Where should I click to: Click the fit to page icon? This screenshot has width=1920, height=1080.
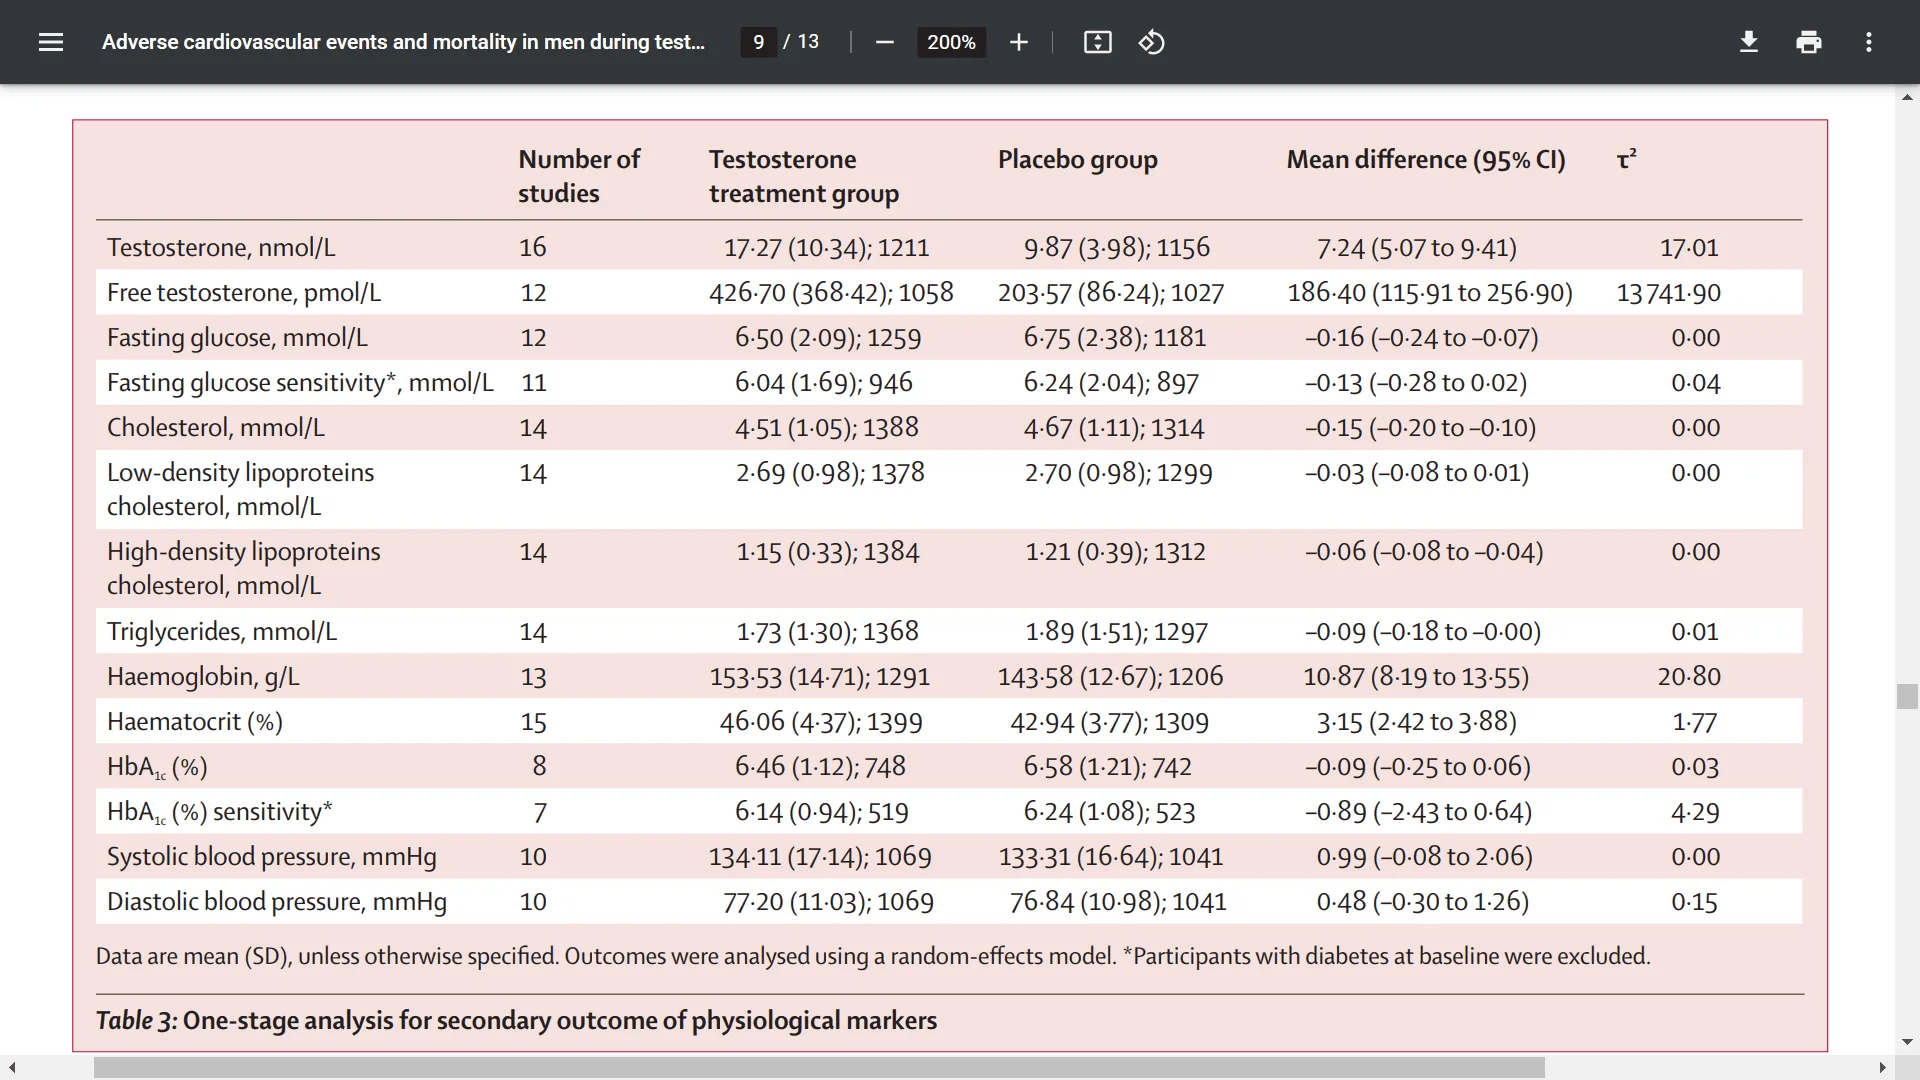[1097, 42]
